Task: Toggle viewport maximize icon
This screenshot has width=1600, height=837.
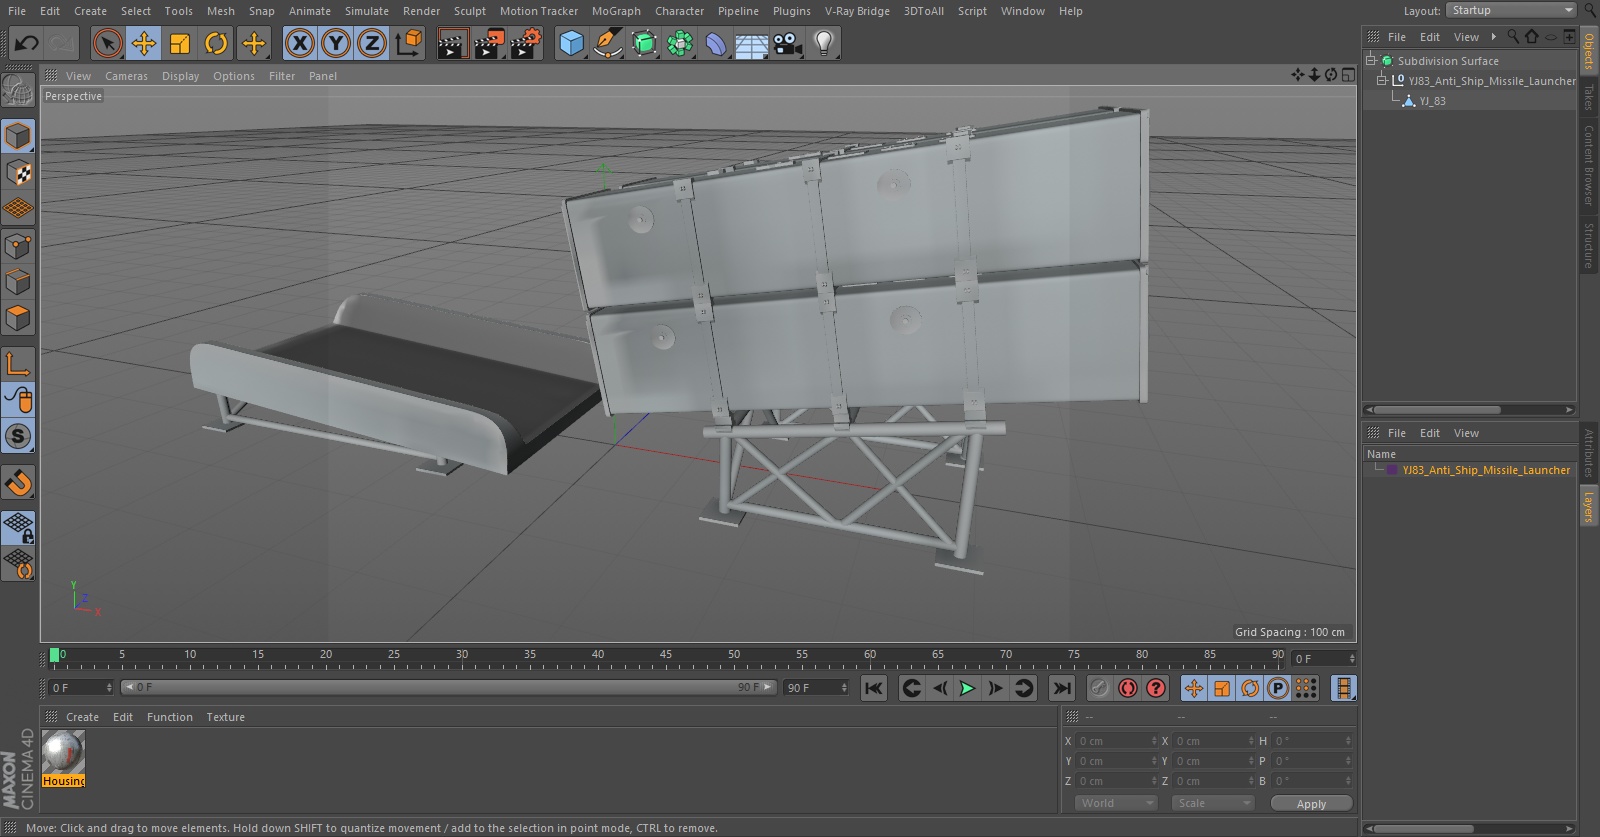Action: pyautogui.click(x=1348, y=75)
